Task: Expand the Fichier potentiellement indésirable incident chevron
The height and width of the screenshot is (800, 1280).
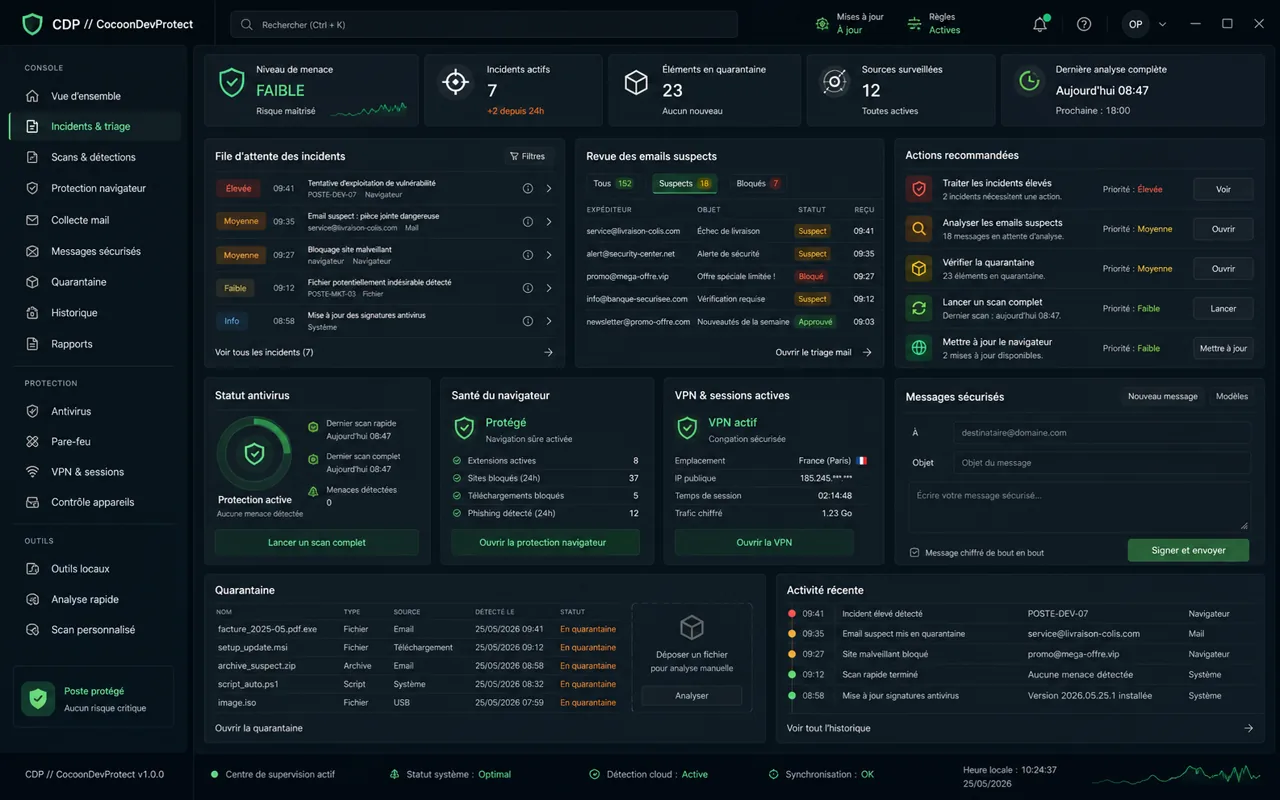Action: 549,288
